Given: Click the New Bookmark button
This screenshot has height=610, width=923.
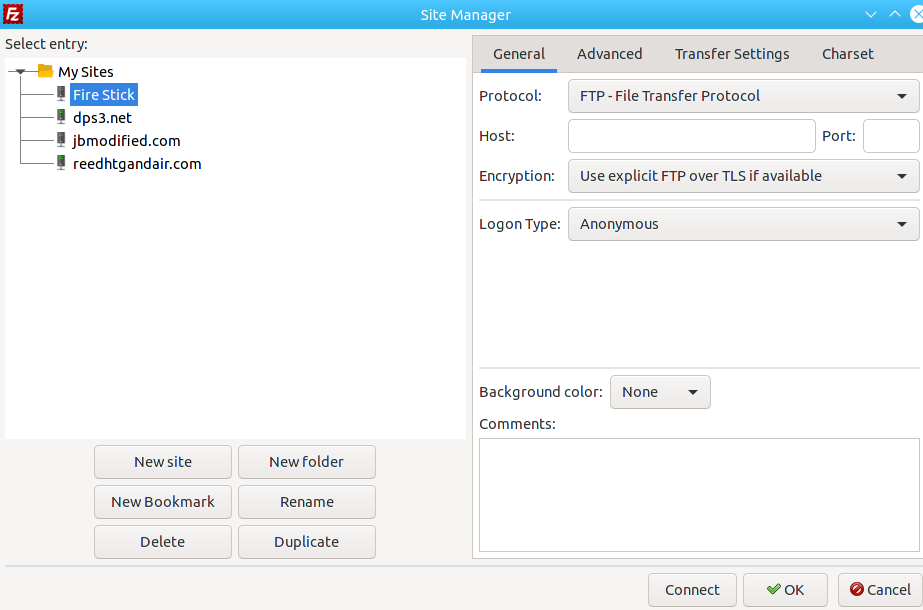Looking at the screenshot, I should coord(163,502).
